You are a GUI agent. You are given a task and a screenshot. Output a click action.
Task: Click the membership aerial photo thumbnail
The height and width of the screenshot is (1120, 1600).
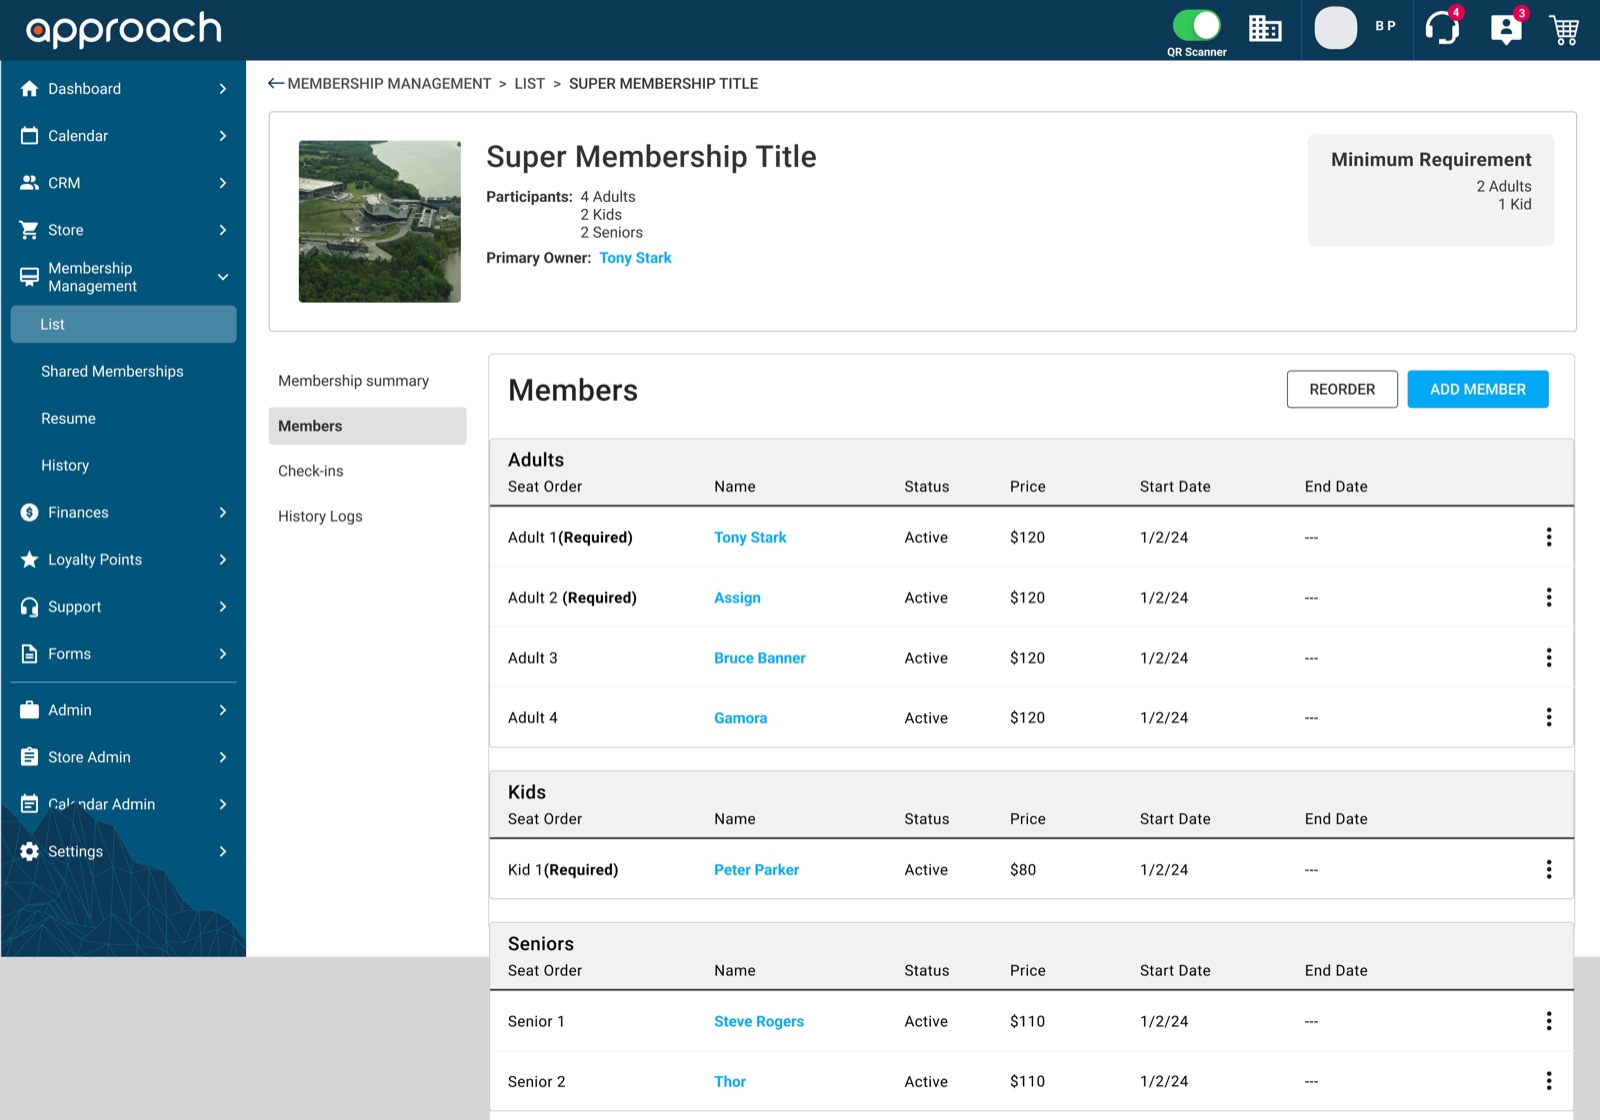(x=380, y=221)
